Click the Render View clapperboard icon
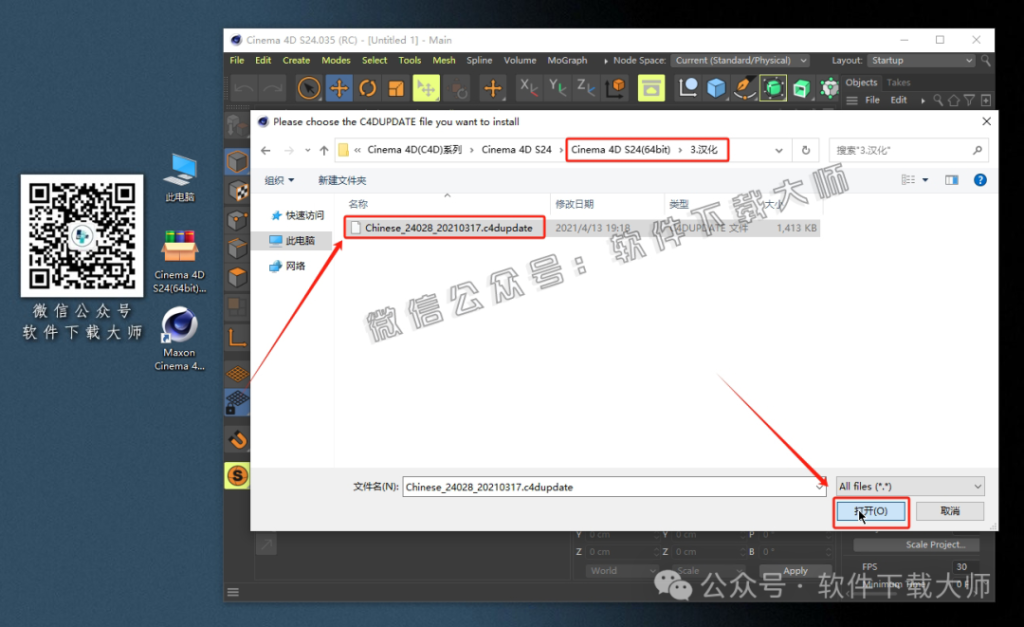Screen dimensions: 1024x627 [x=651, y=88]
